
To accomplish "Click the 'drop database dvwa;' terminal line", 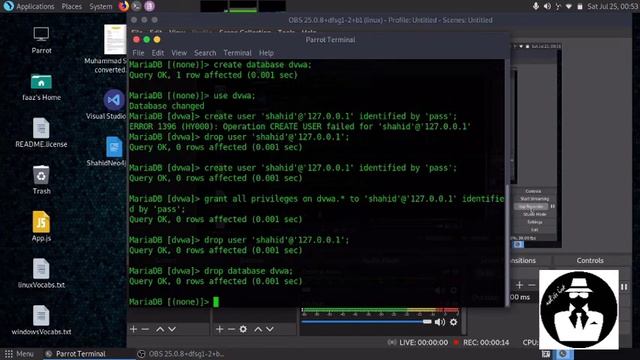I will coord(211,271).
